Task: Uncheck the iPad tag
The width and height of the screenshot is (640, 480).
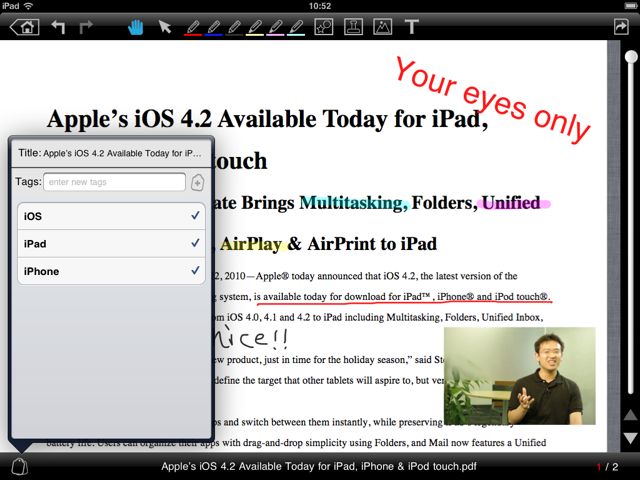Action: tap(111, 243)
